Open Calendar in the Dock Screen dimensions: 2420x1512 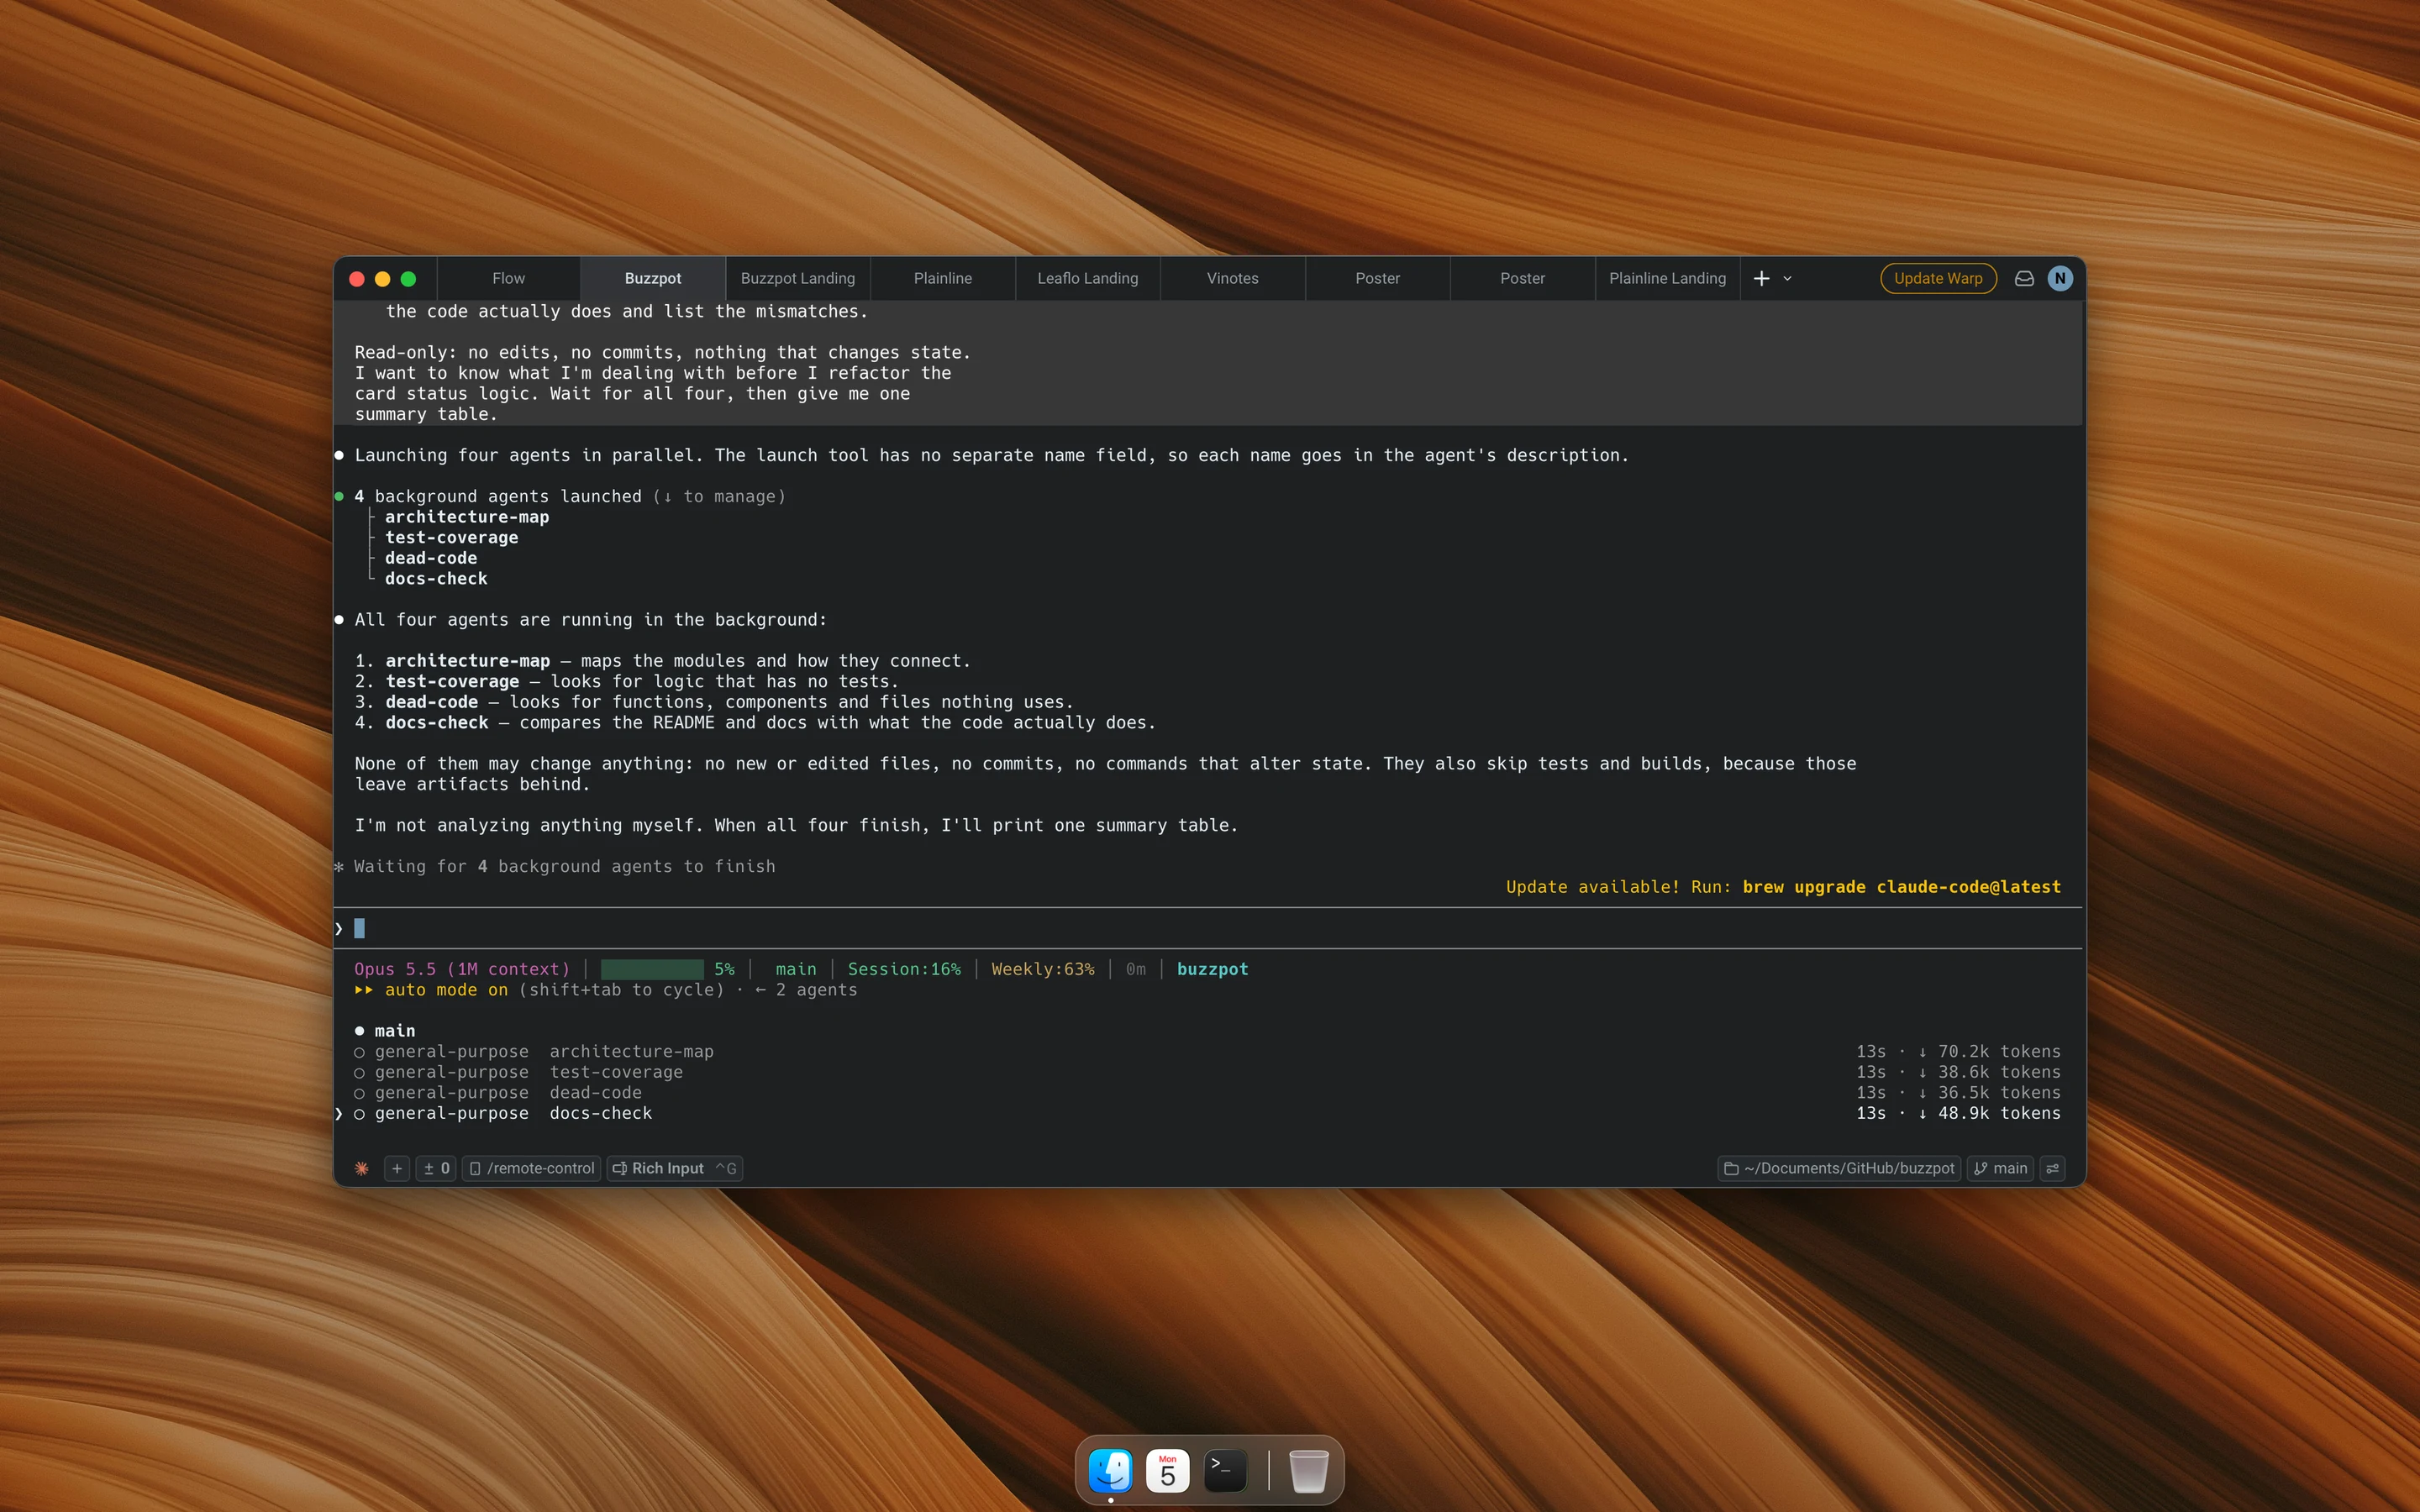pos(1167,1470)
